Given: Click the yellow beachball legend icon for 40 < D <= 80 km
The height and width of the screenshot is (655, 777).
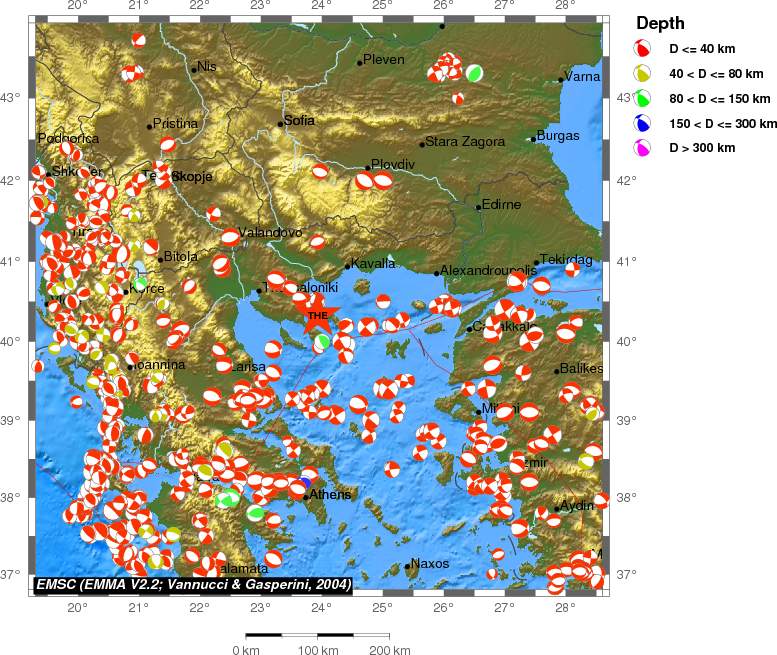Looking at the screenshot, I should [642, 73].
